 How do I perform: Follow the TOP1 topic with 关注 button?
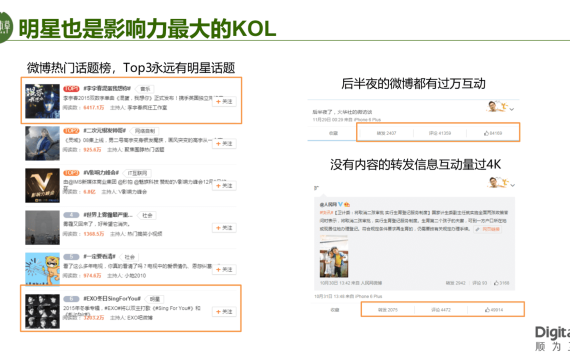(224, 101)
